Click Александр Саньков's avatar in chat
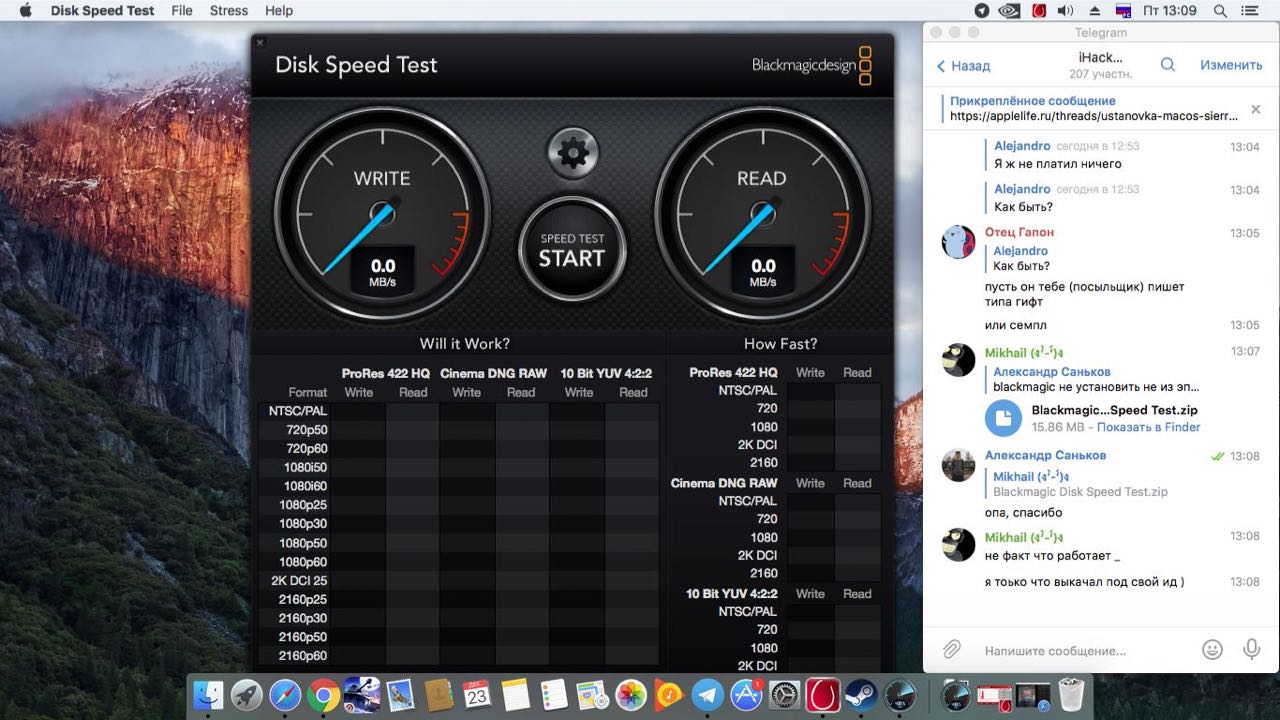The width and height of the screenshot is (1280, 720). [x=959, y=465]
